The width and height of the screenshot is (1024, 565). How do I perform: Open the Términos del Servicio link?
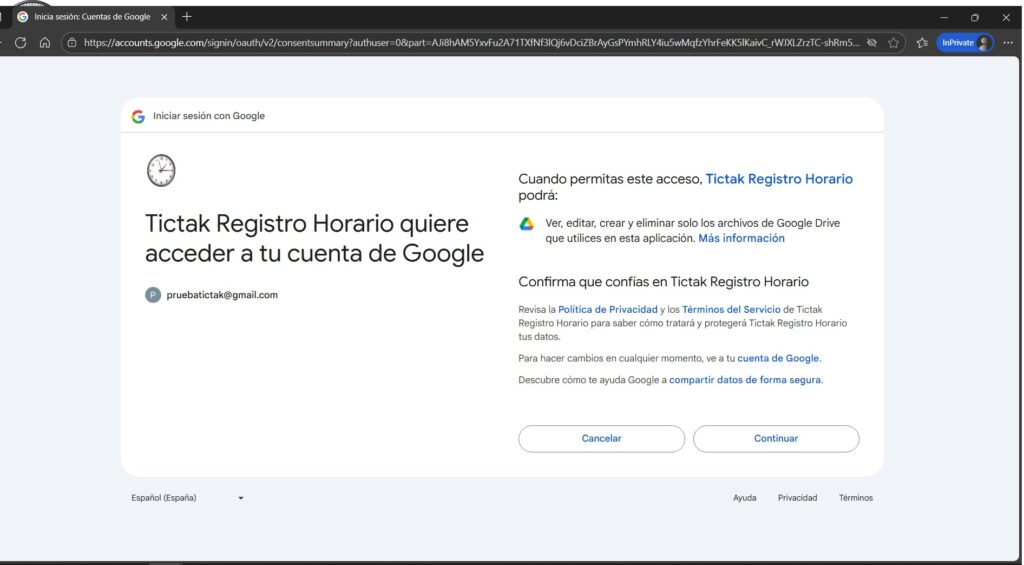pyautogui.click(x=730, y=310)
